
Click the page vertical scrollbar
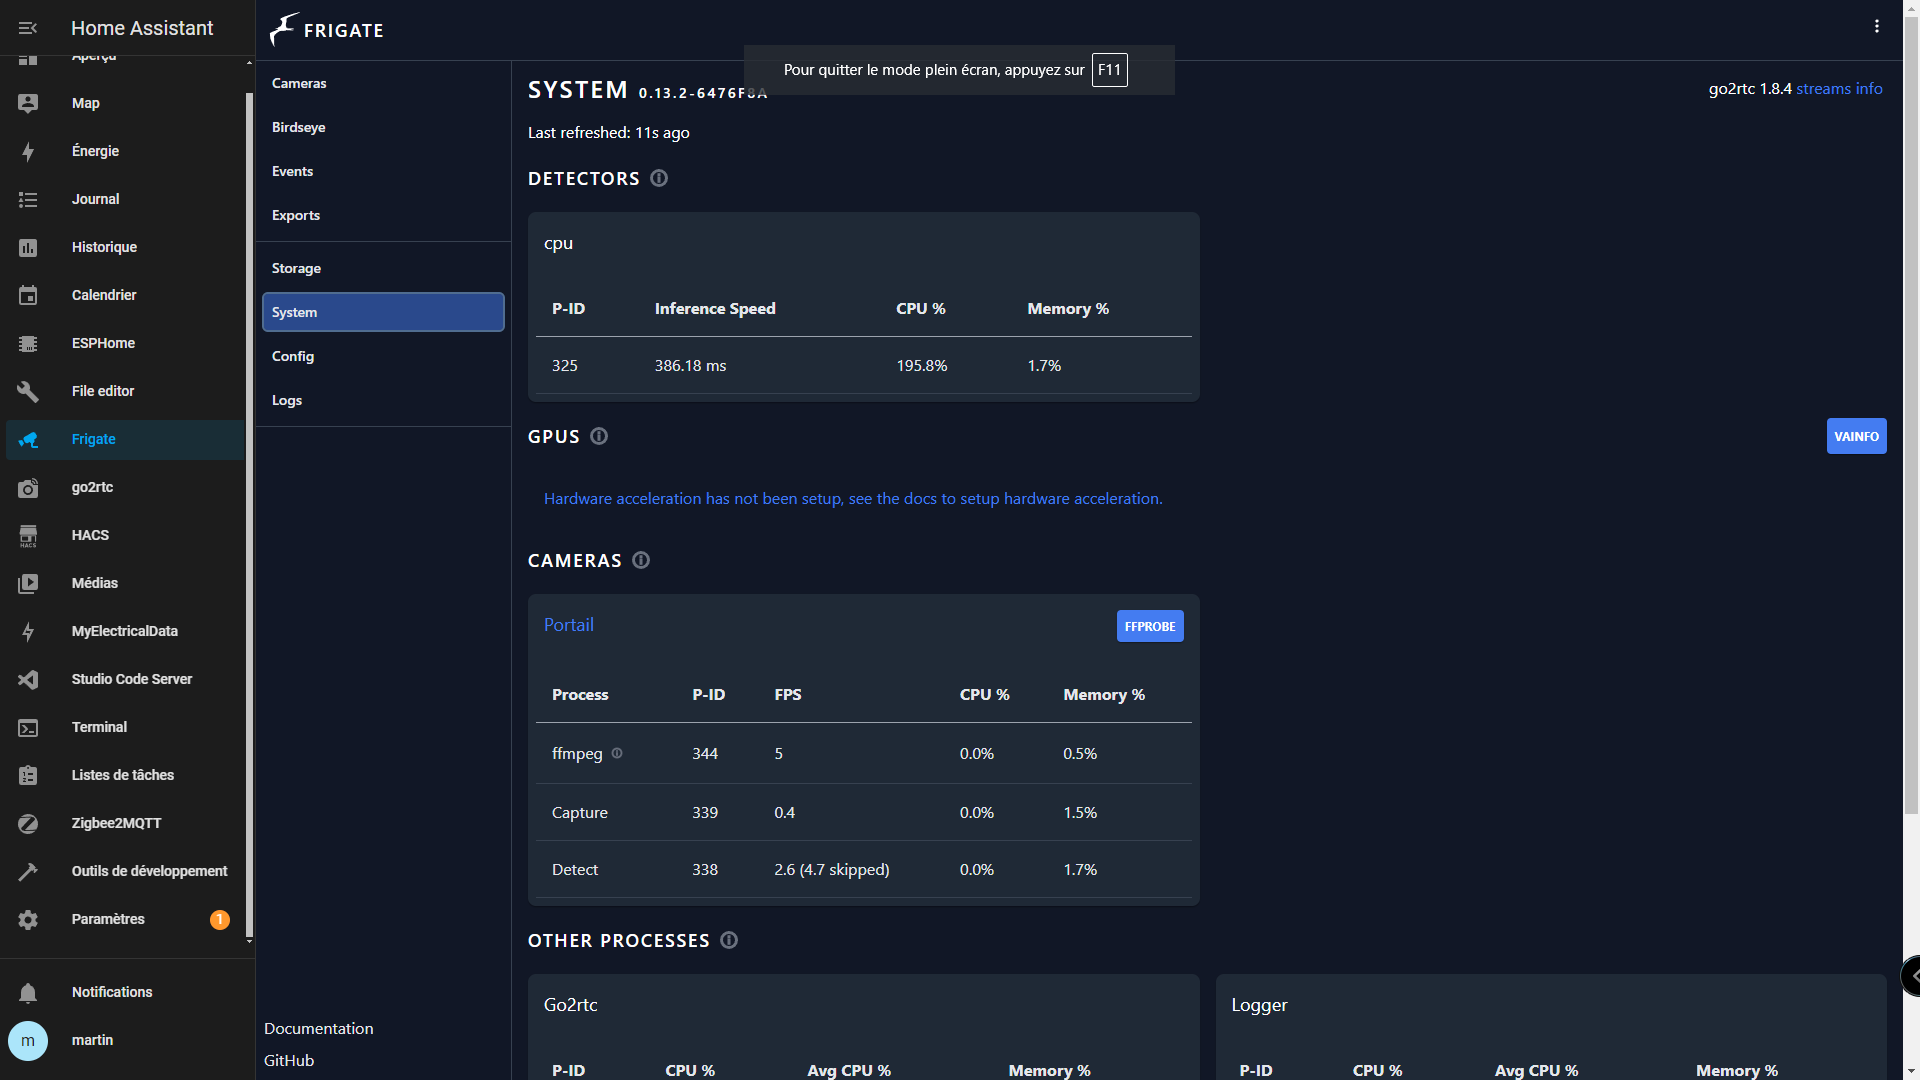point(1911,400)
